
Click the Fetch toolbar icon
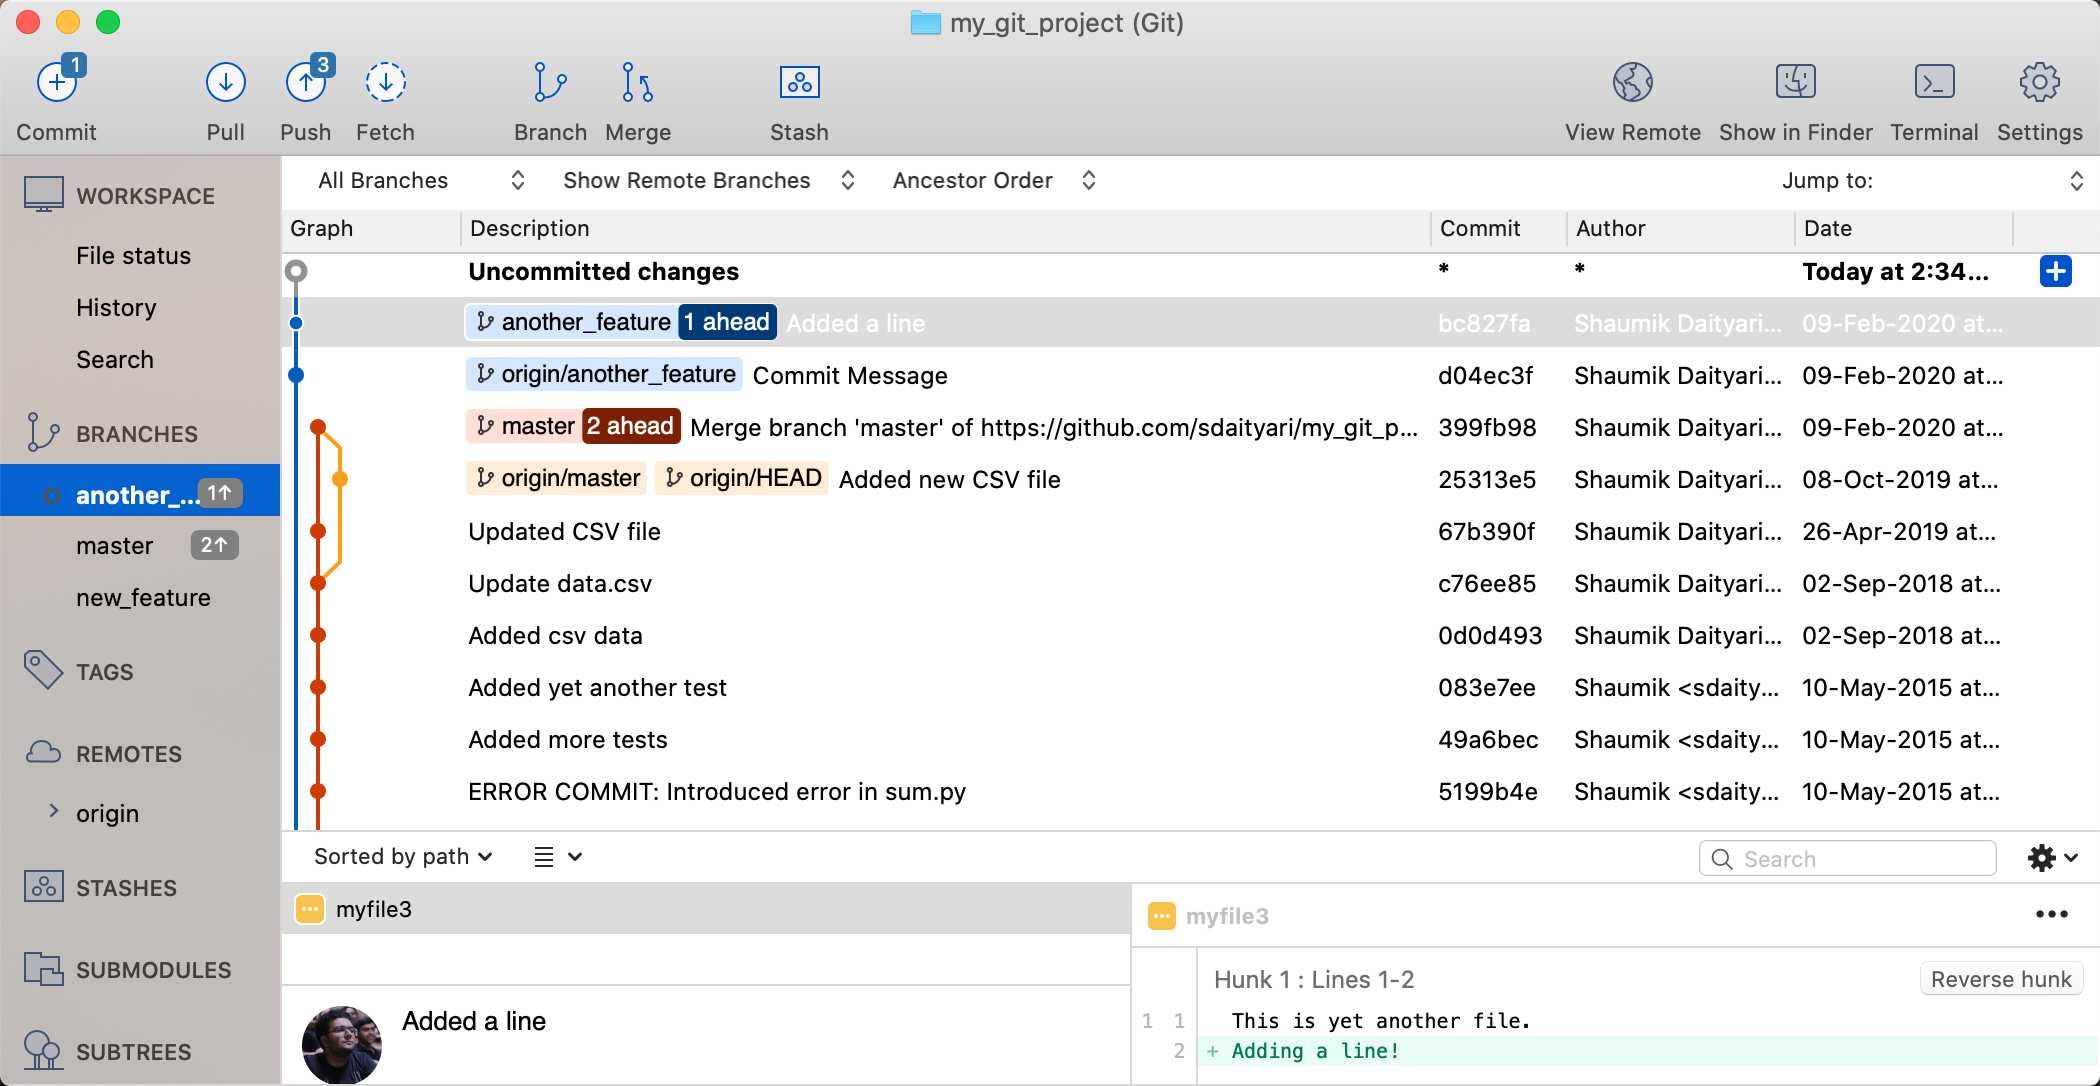tap(385, 82)
